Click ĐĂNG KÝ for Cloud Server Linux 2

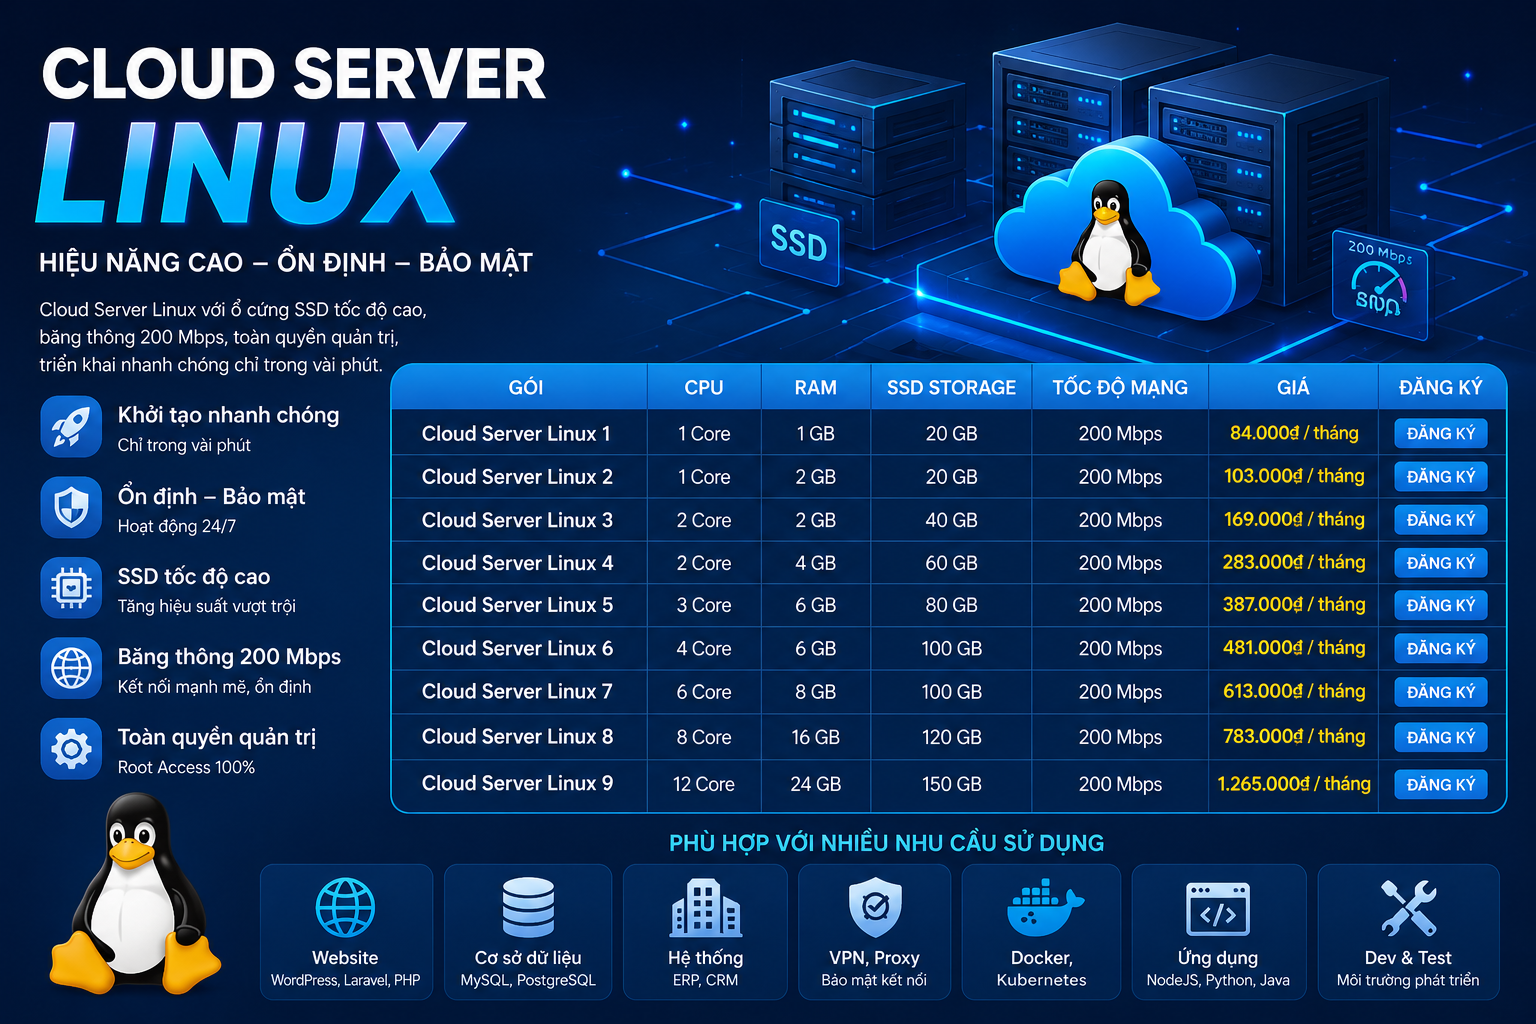click(x=1441, y=476)
